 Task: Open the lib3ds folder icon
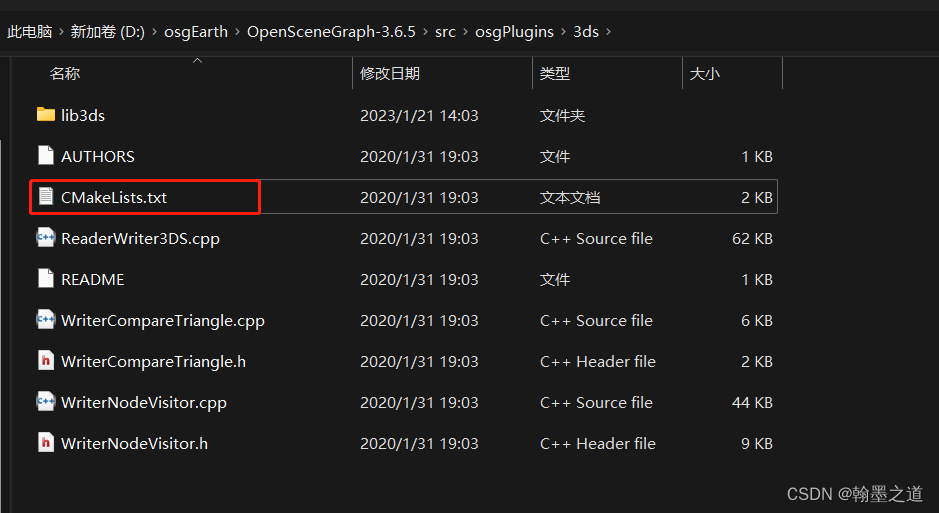46,114
